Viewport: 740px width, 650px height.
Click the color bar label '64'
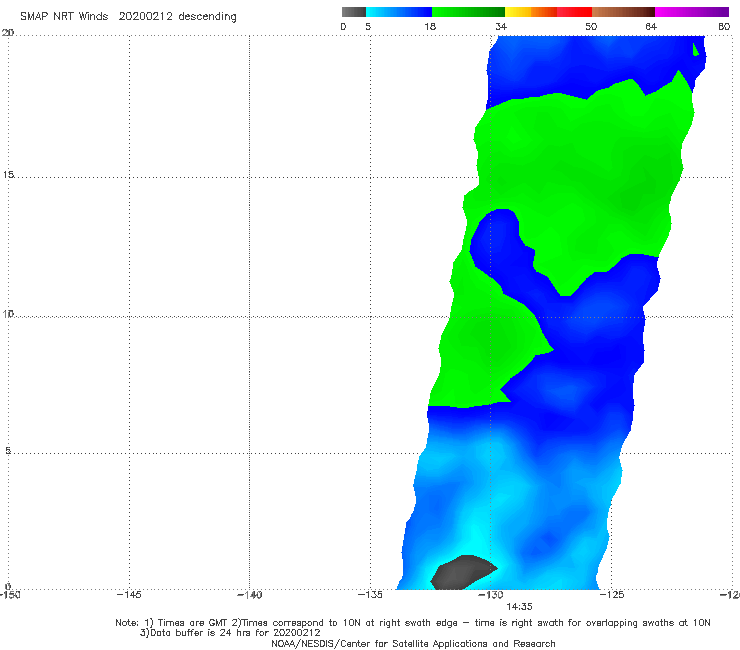(651, 26)
